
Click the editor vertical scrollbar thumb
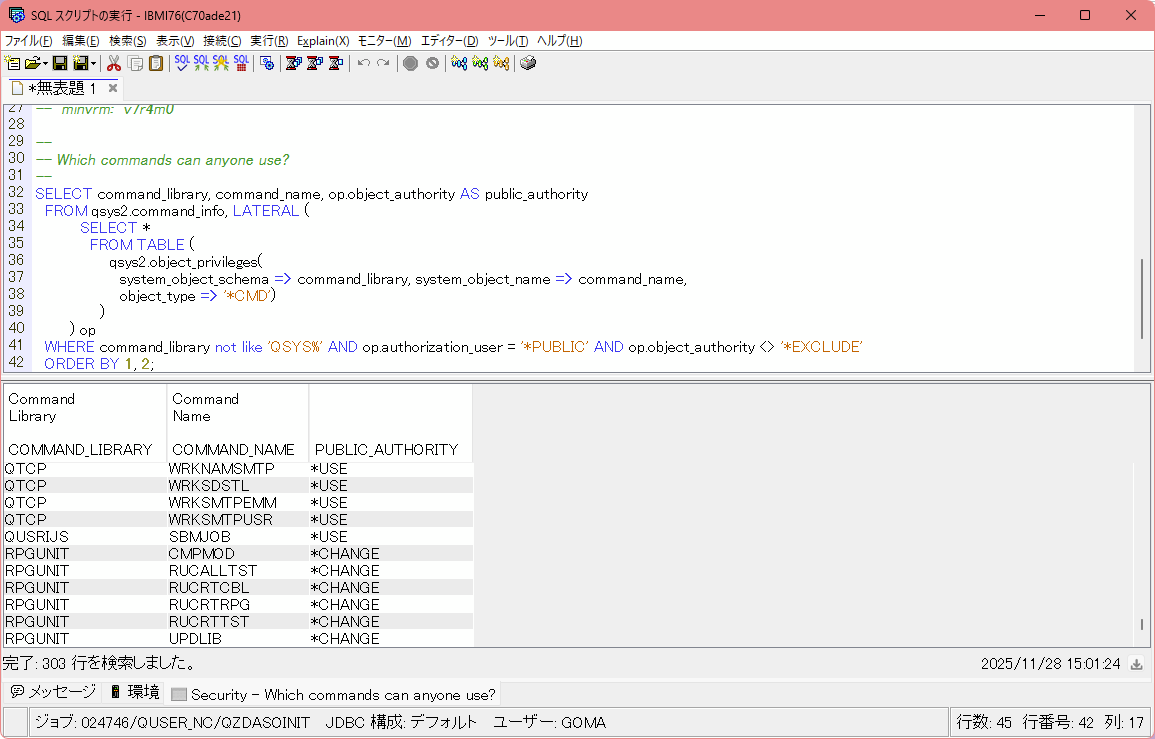[1142, 298]
